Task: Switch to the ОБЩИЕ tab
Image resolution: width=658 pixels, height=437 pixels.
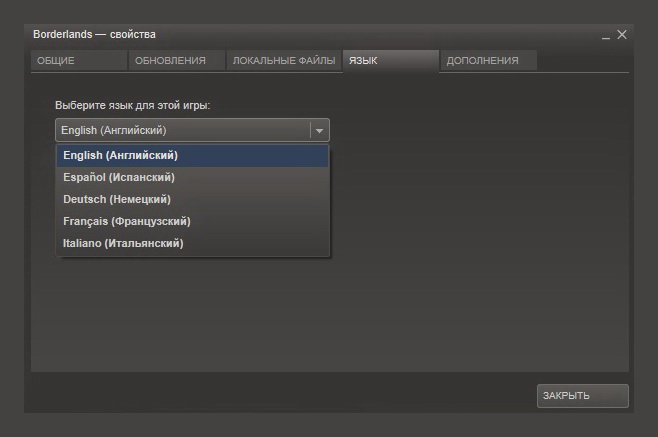Action: [78, 61]
